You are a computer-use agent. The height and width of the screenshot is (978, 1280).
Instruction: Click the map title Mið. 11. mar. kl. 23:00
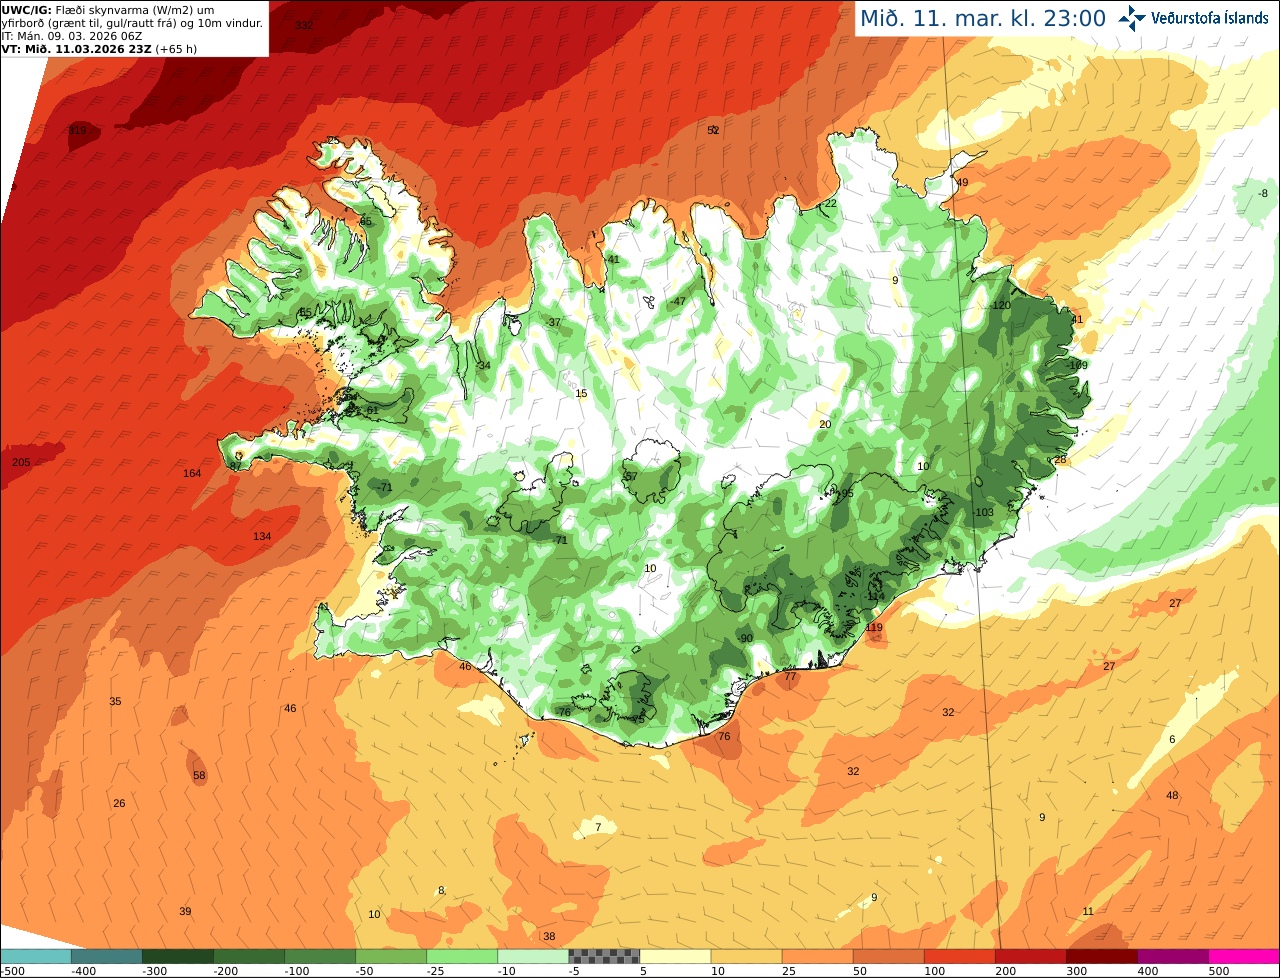983,18
